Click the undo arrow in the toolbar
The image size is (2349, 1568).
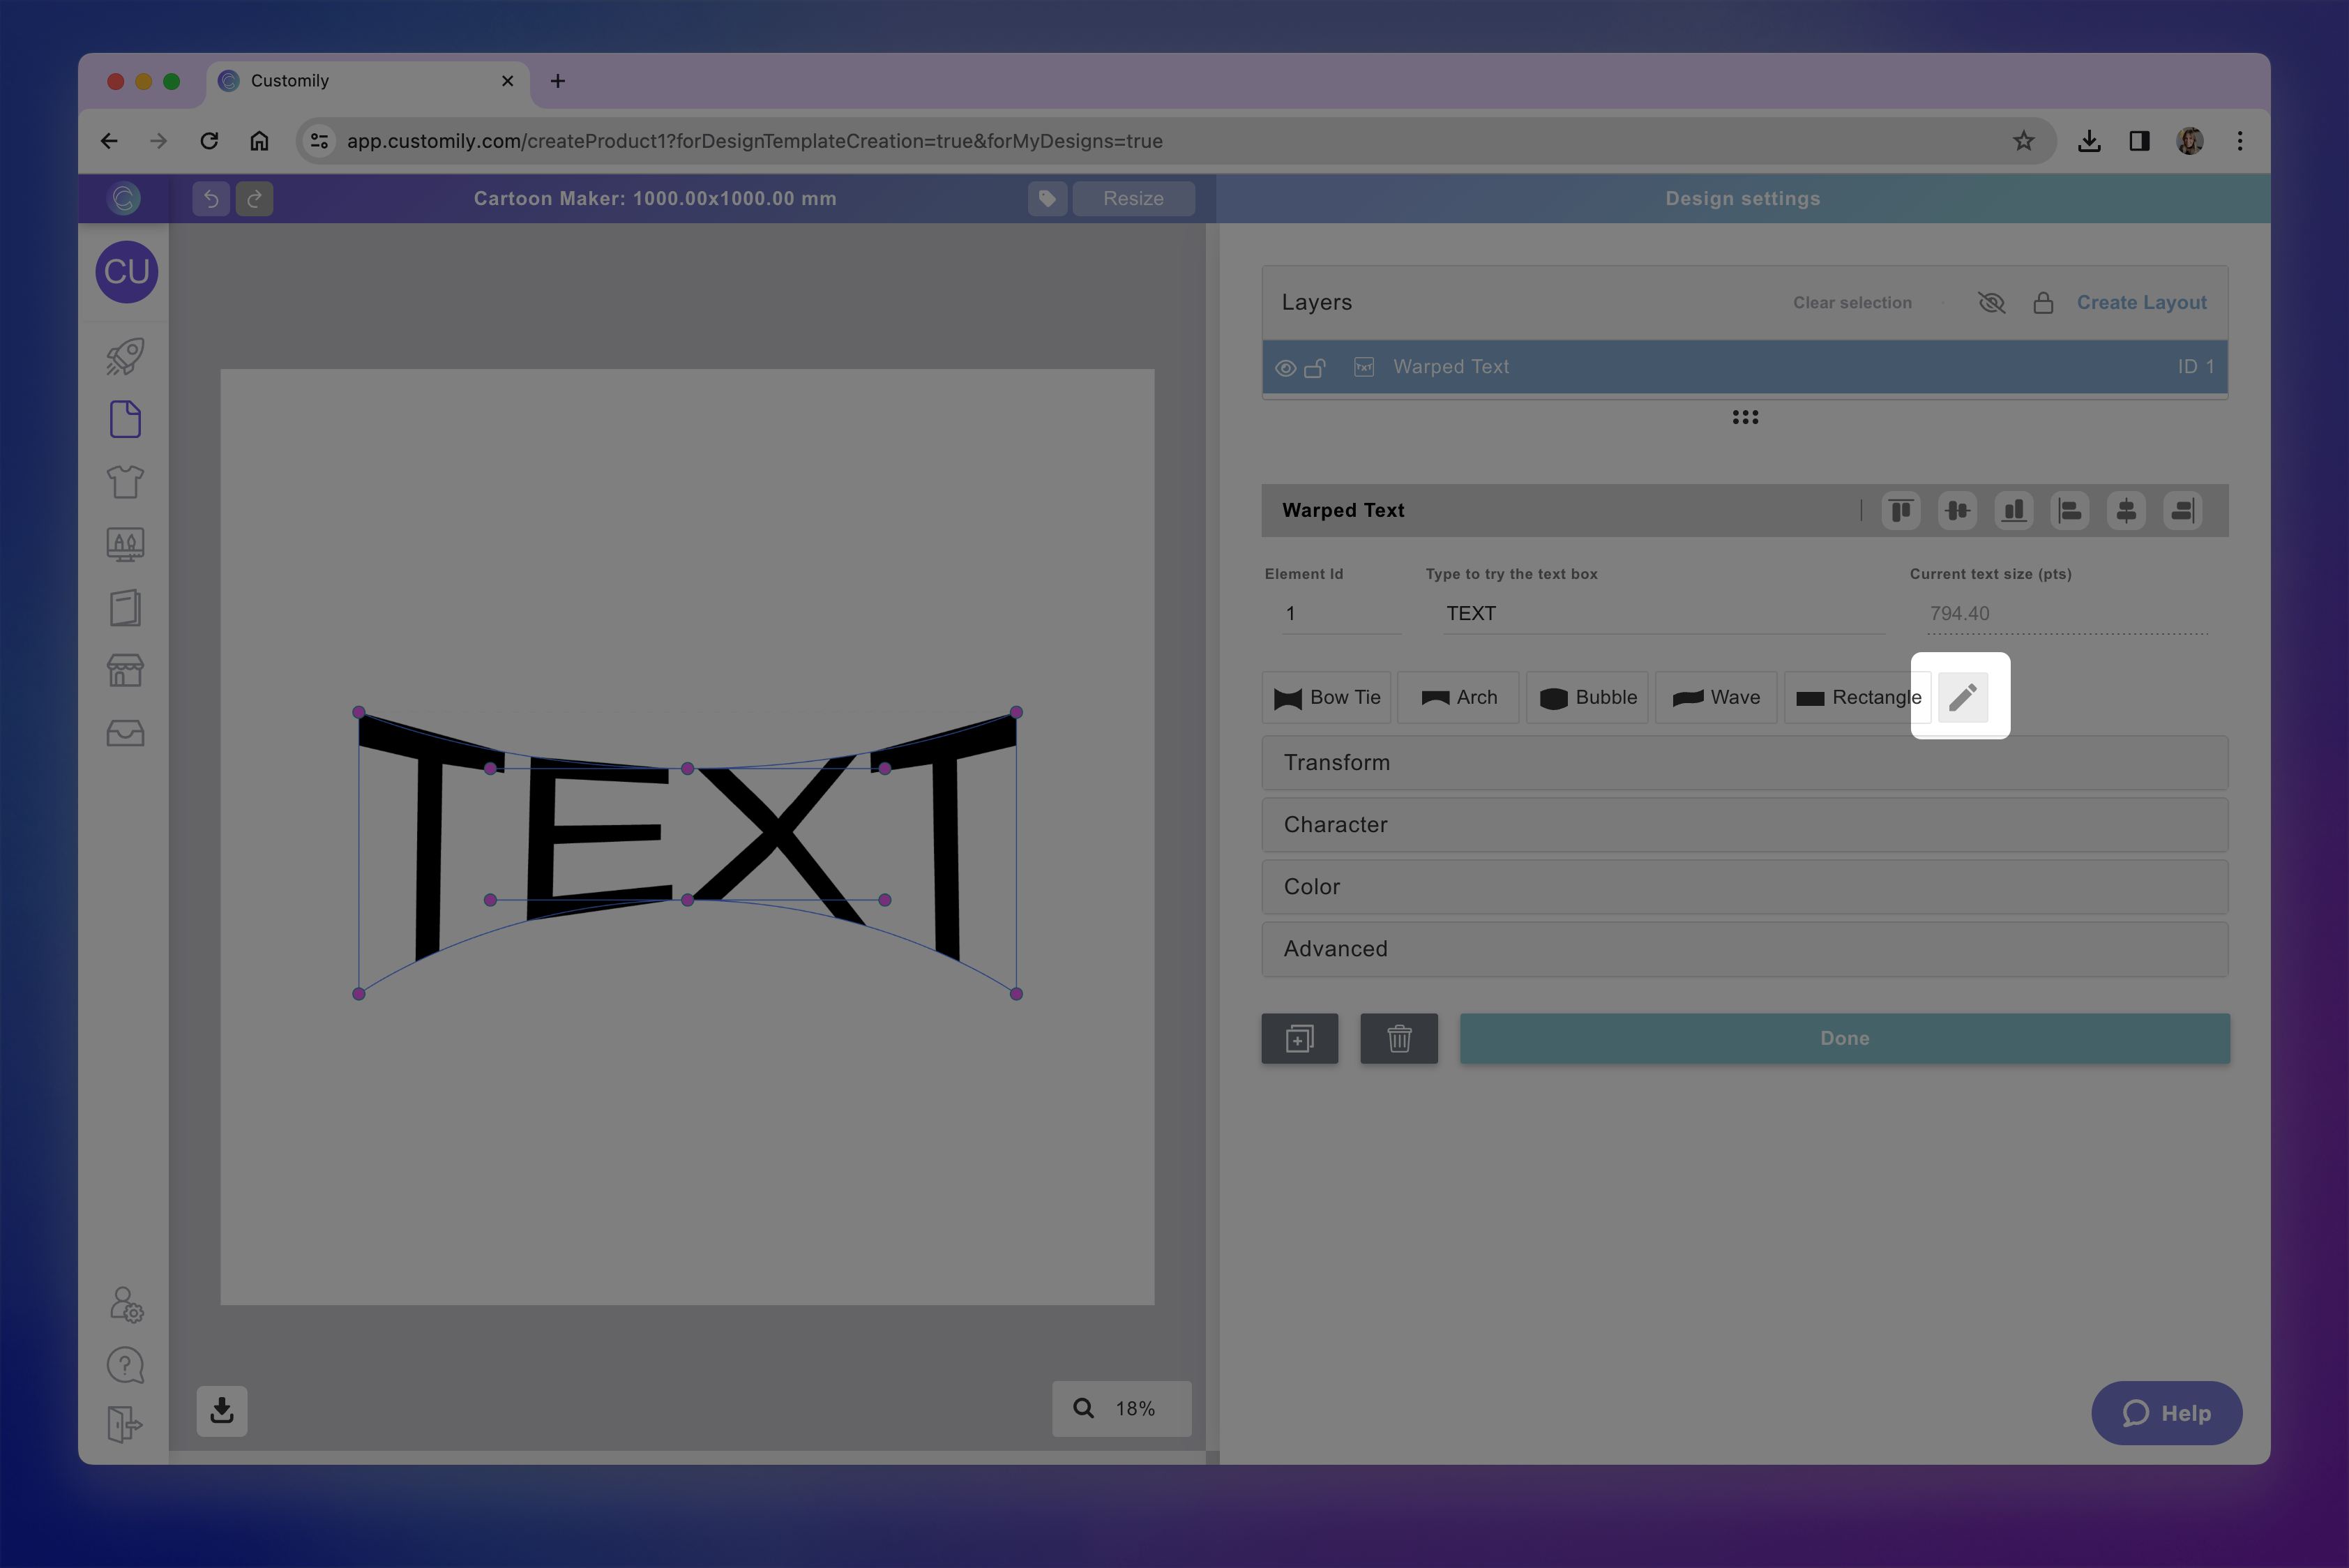point(210,198)
